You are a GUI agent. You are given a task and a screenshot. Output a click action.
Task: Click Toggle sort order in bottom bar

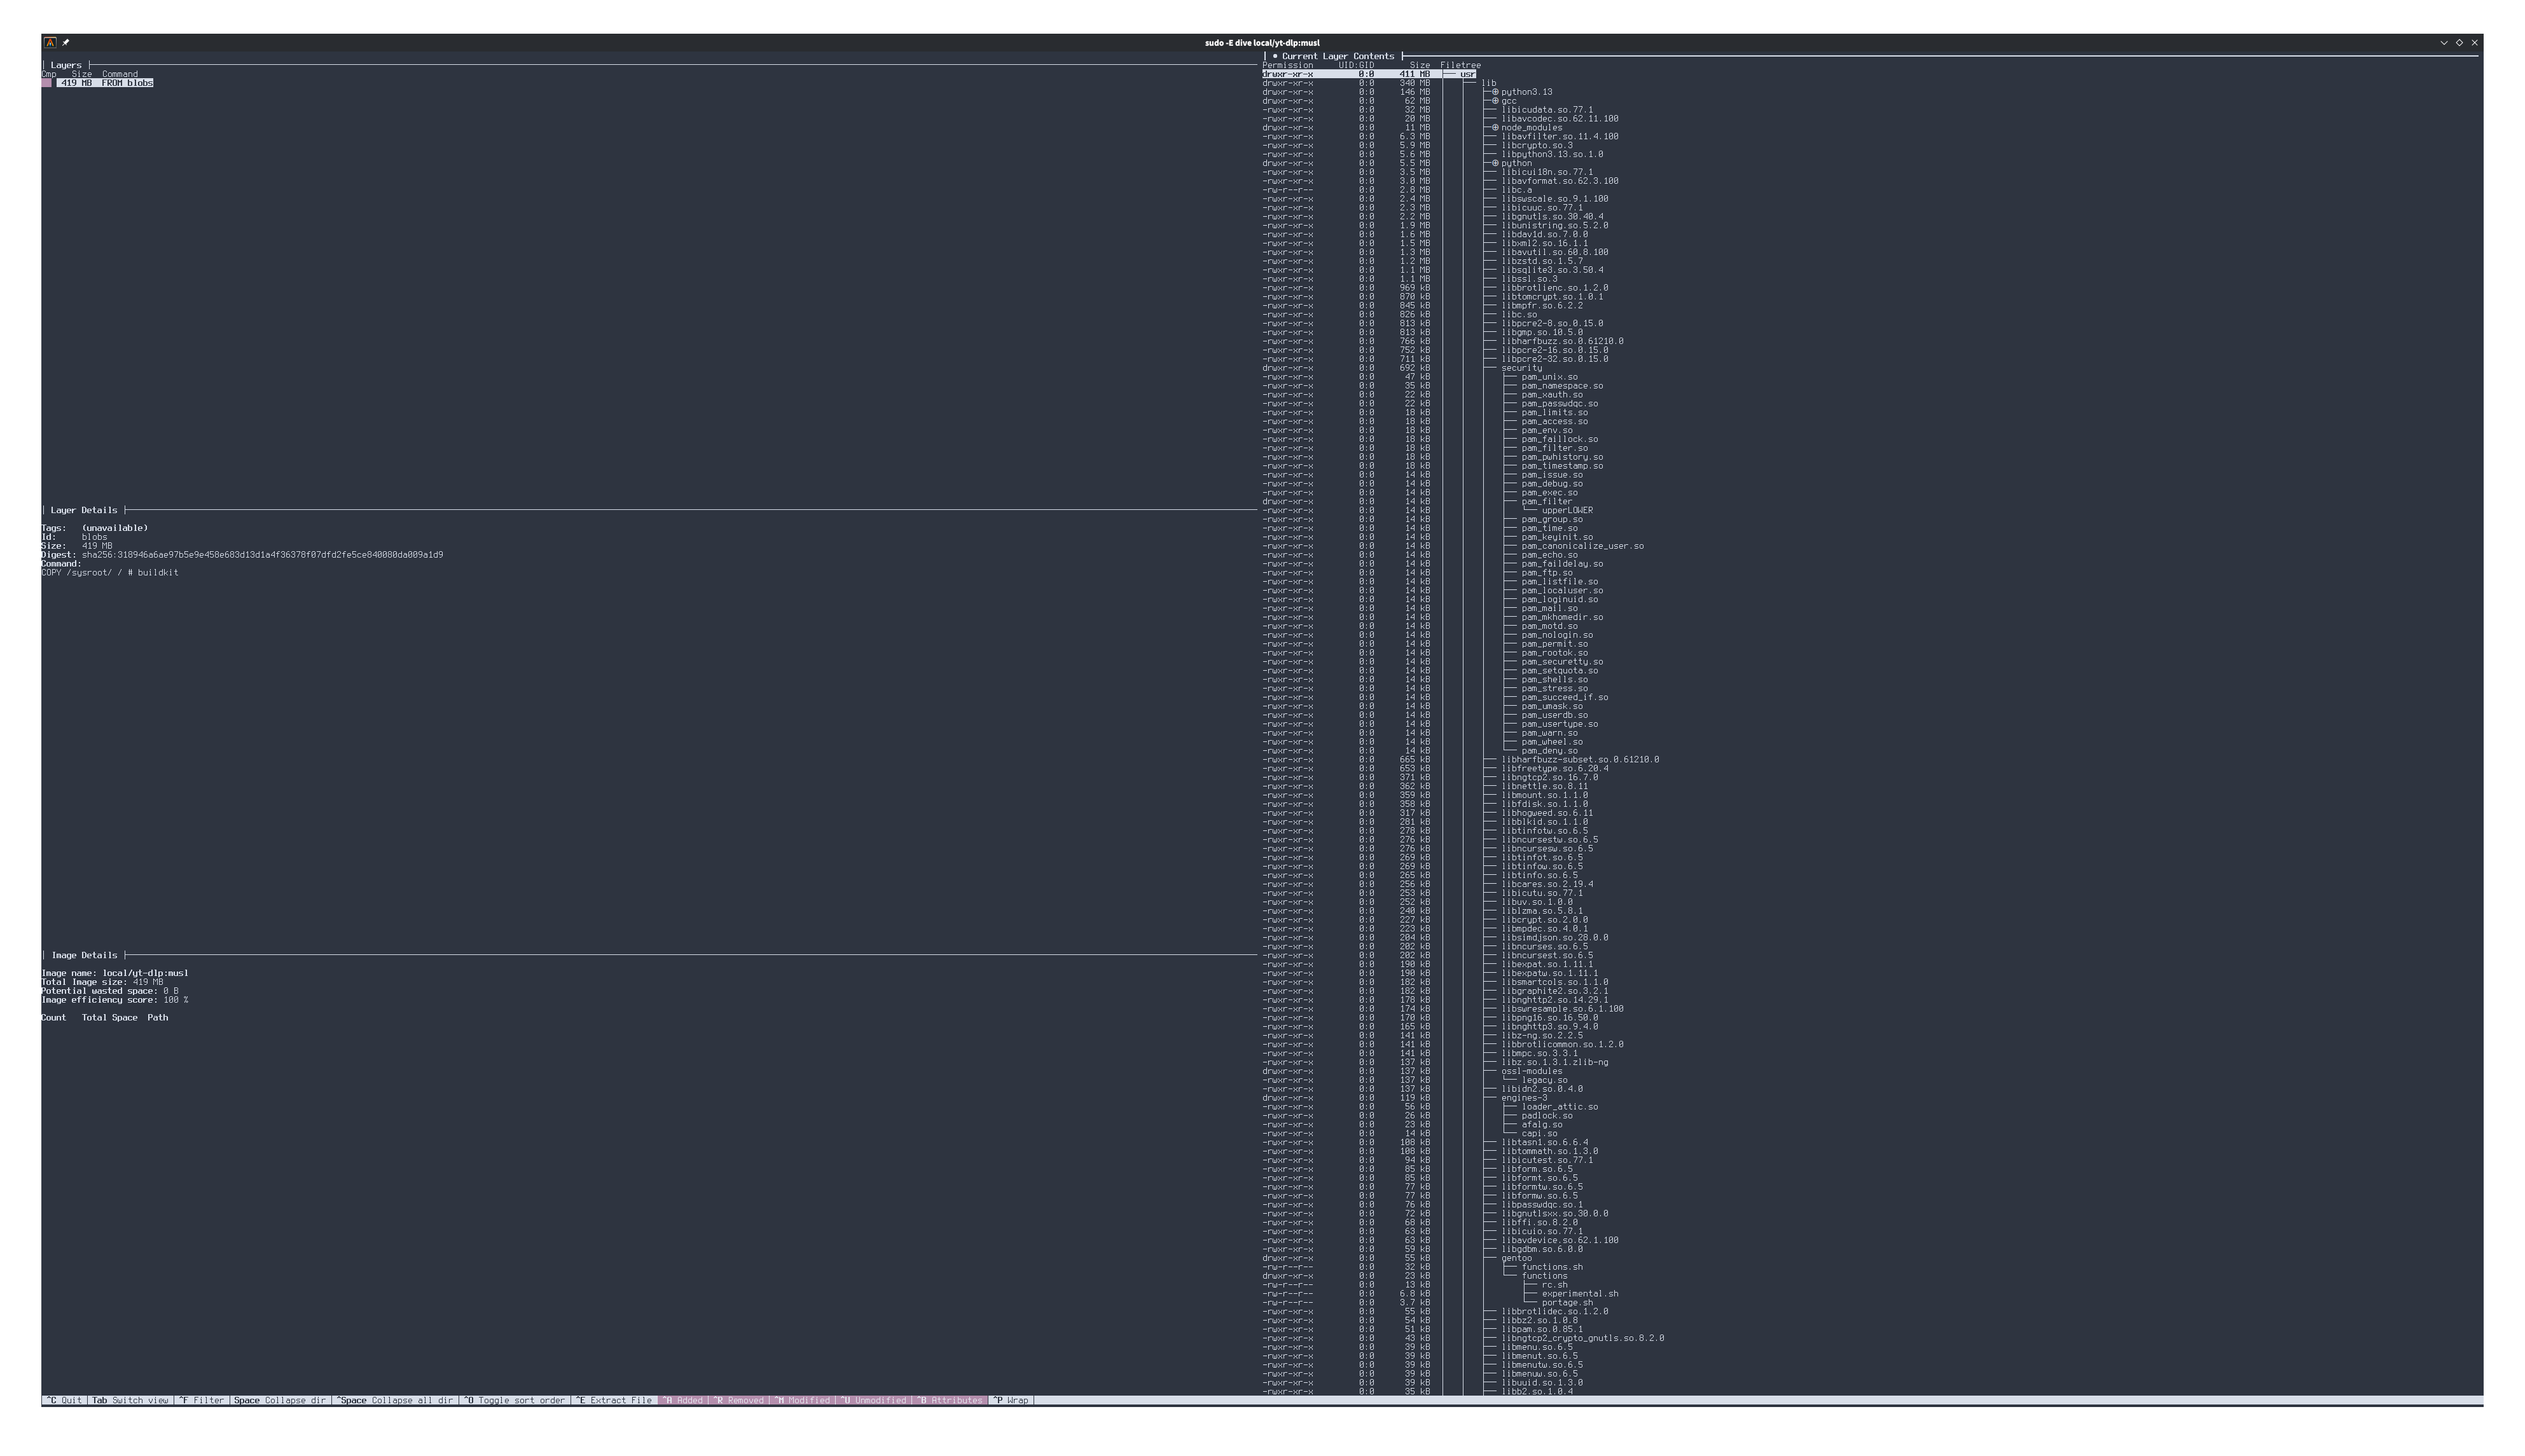[x=515, y=1400]
